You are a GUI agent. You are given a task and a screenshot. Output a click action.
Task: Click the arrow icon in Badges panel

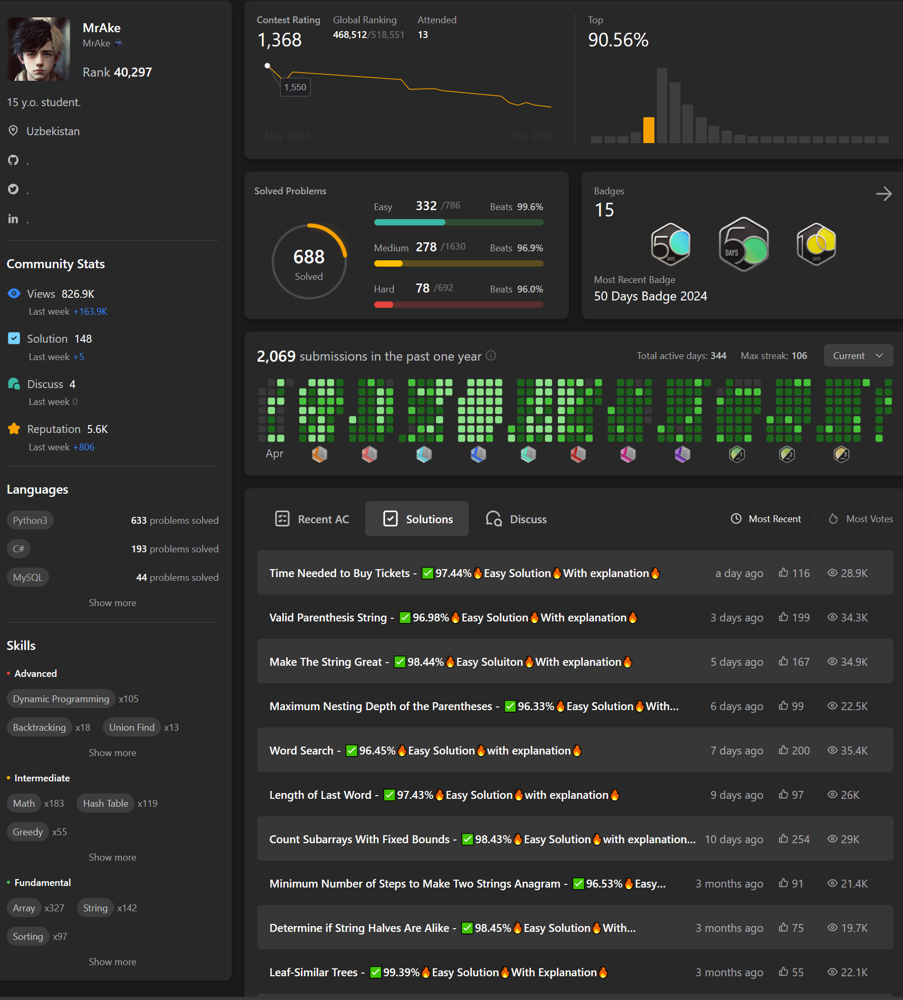coord(883,194)
